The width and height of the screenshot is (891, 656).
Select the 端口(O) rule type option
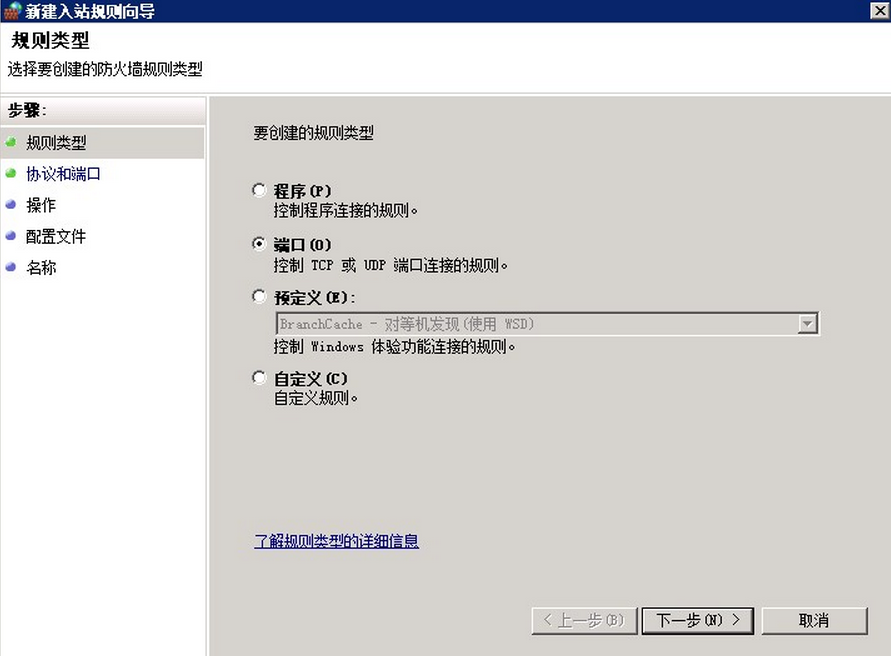(x=260, y=244)
